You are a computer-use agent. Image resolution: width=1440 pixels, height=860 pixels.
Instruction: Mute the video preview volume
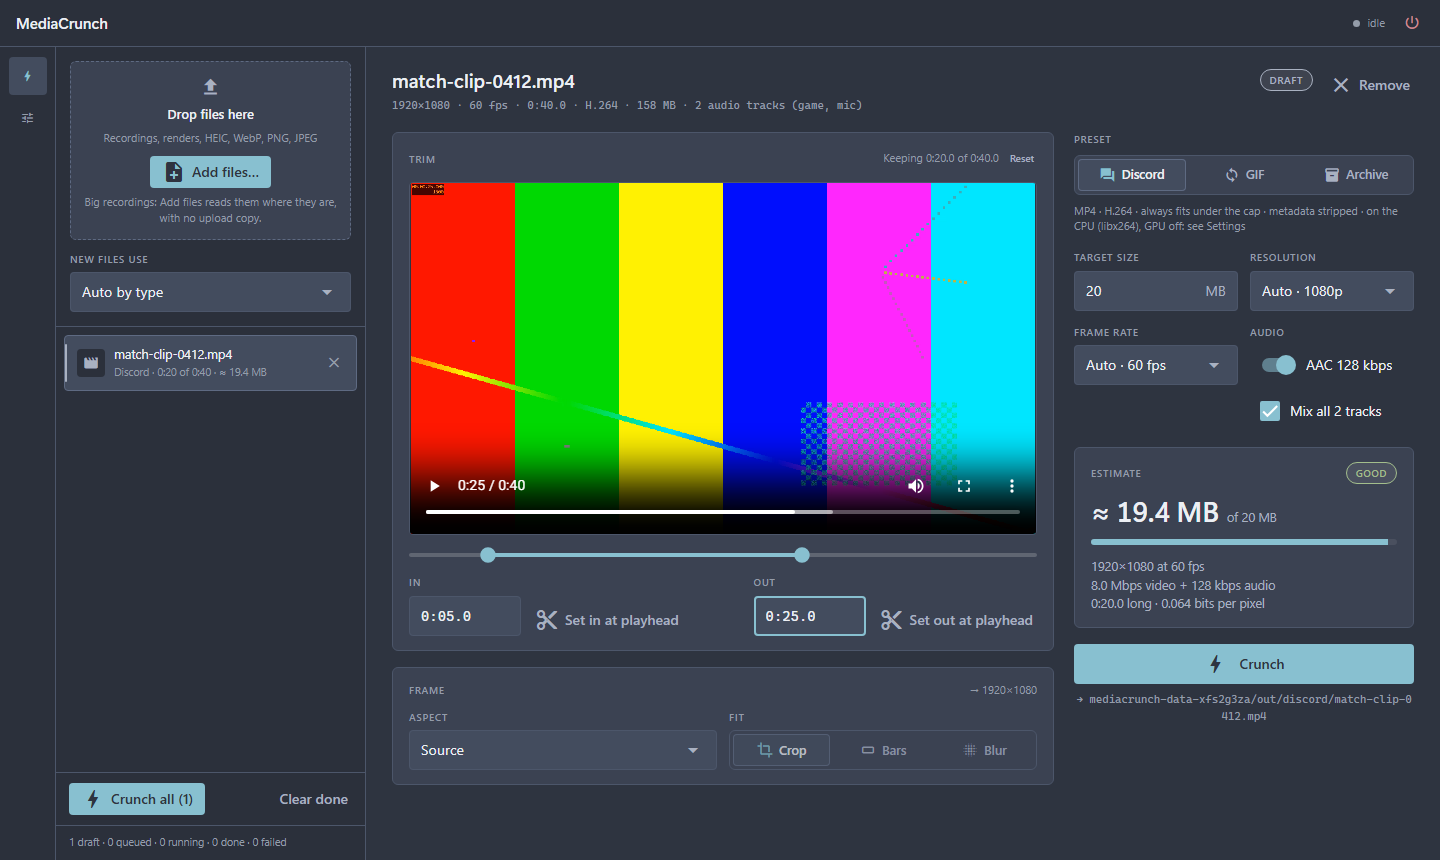pyautogui.click(x=916, y=486)
